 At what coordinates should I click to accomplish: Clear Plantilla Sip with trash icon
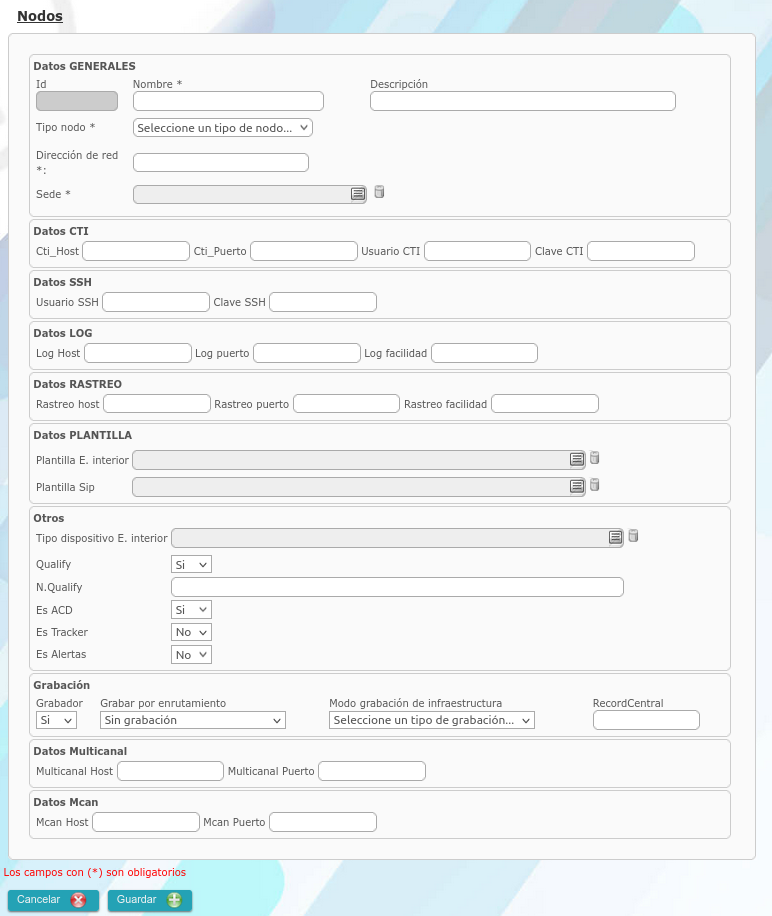click(594, 484)
